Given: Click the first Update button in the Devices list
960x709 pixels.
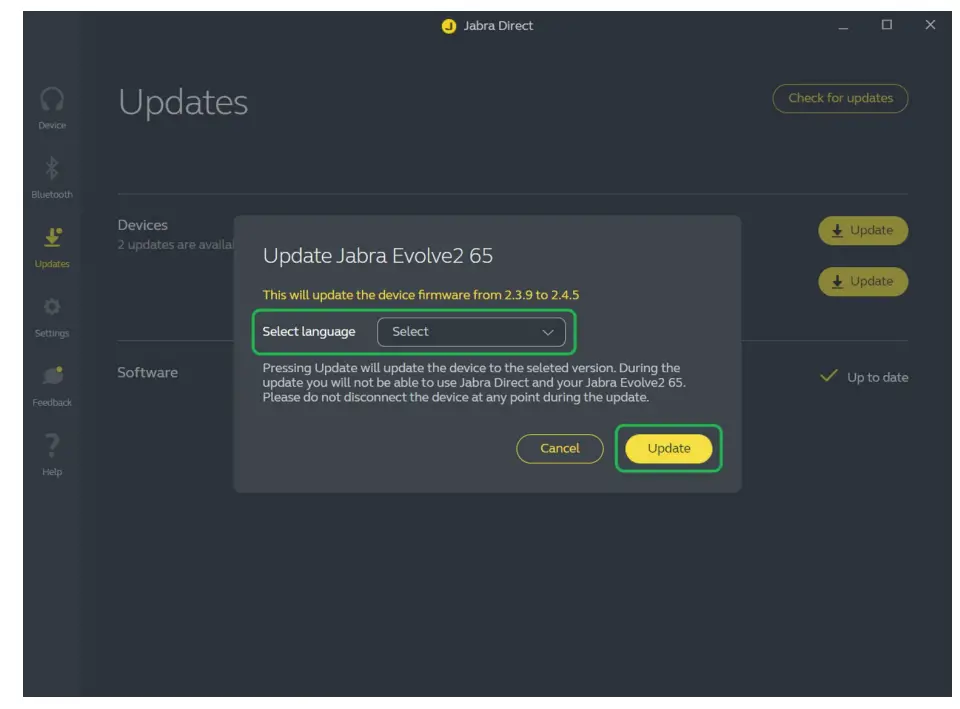Looking at the screenshot, I should coord(863,230).
